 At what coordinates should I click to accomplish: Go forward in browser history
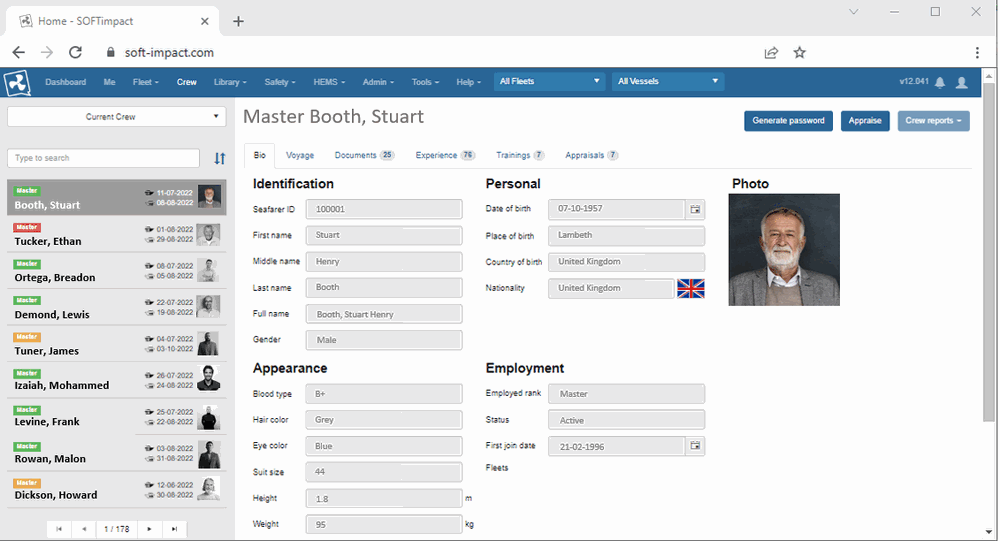coord(47,52)
